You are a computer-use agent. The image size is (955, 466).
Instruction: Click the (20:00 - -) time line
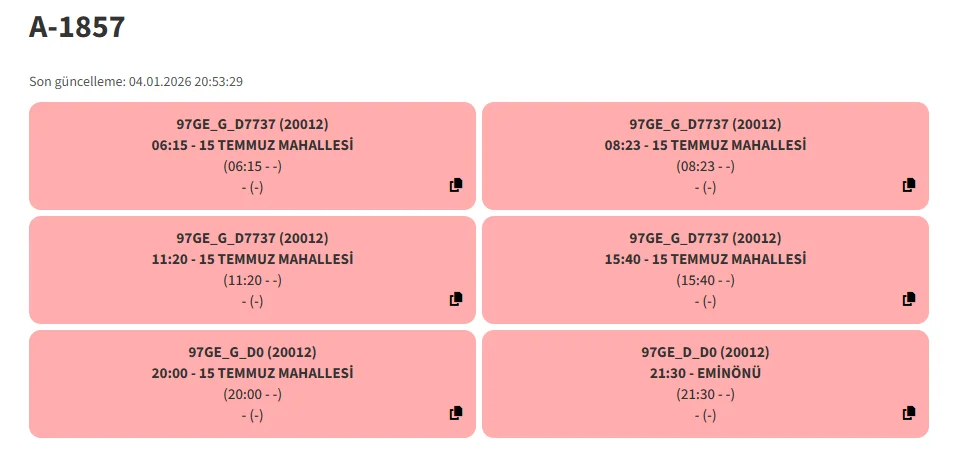[x=252, y=394]
